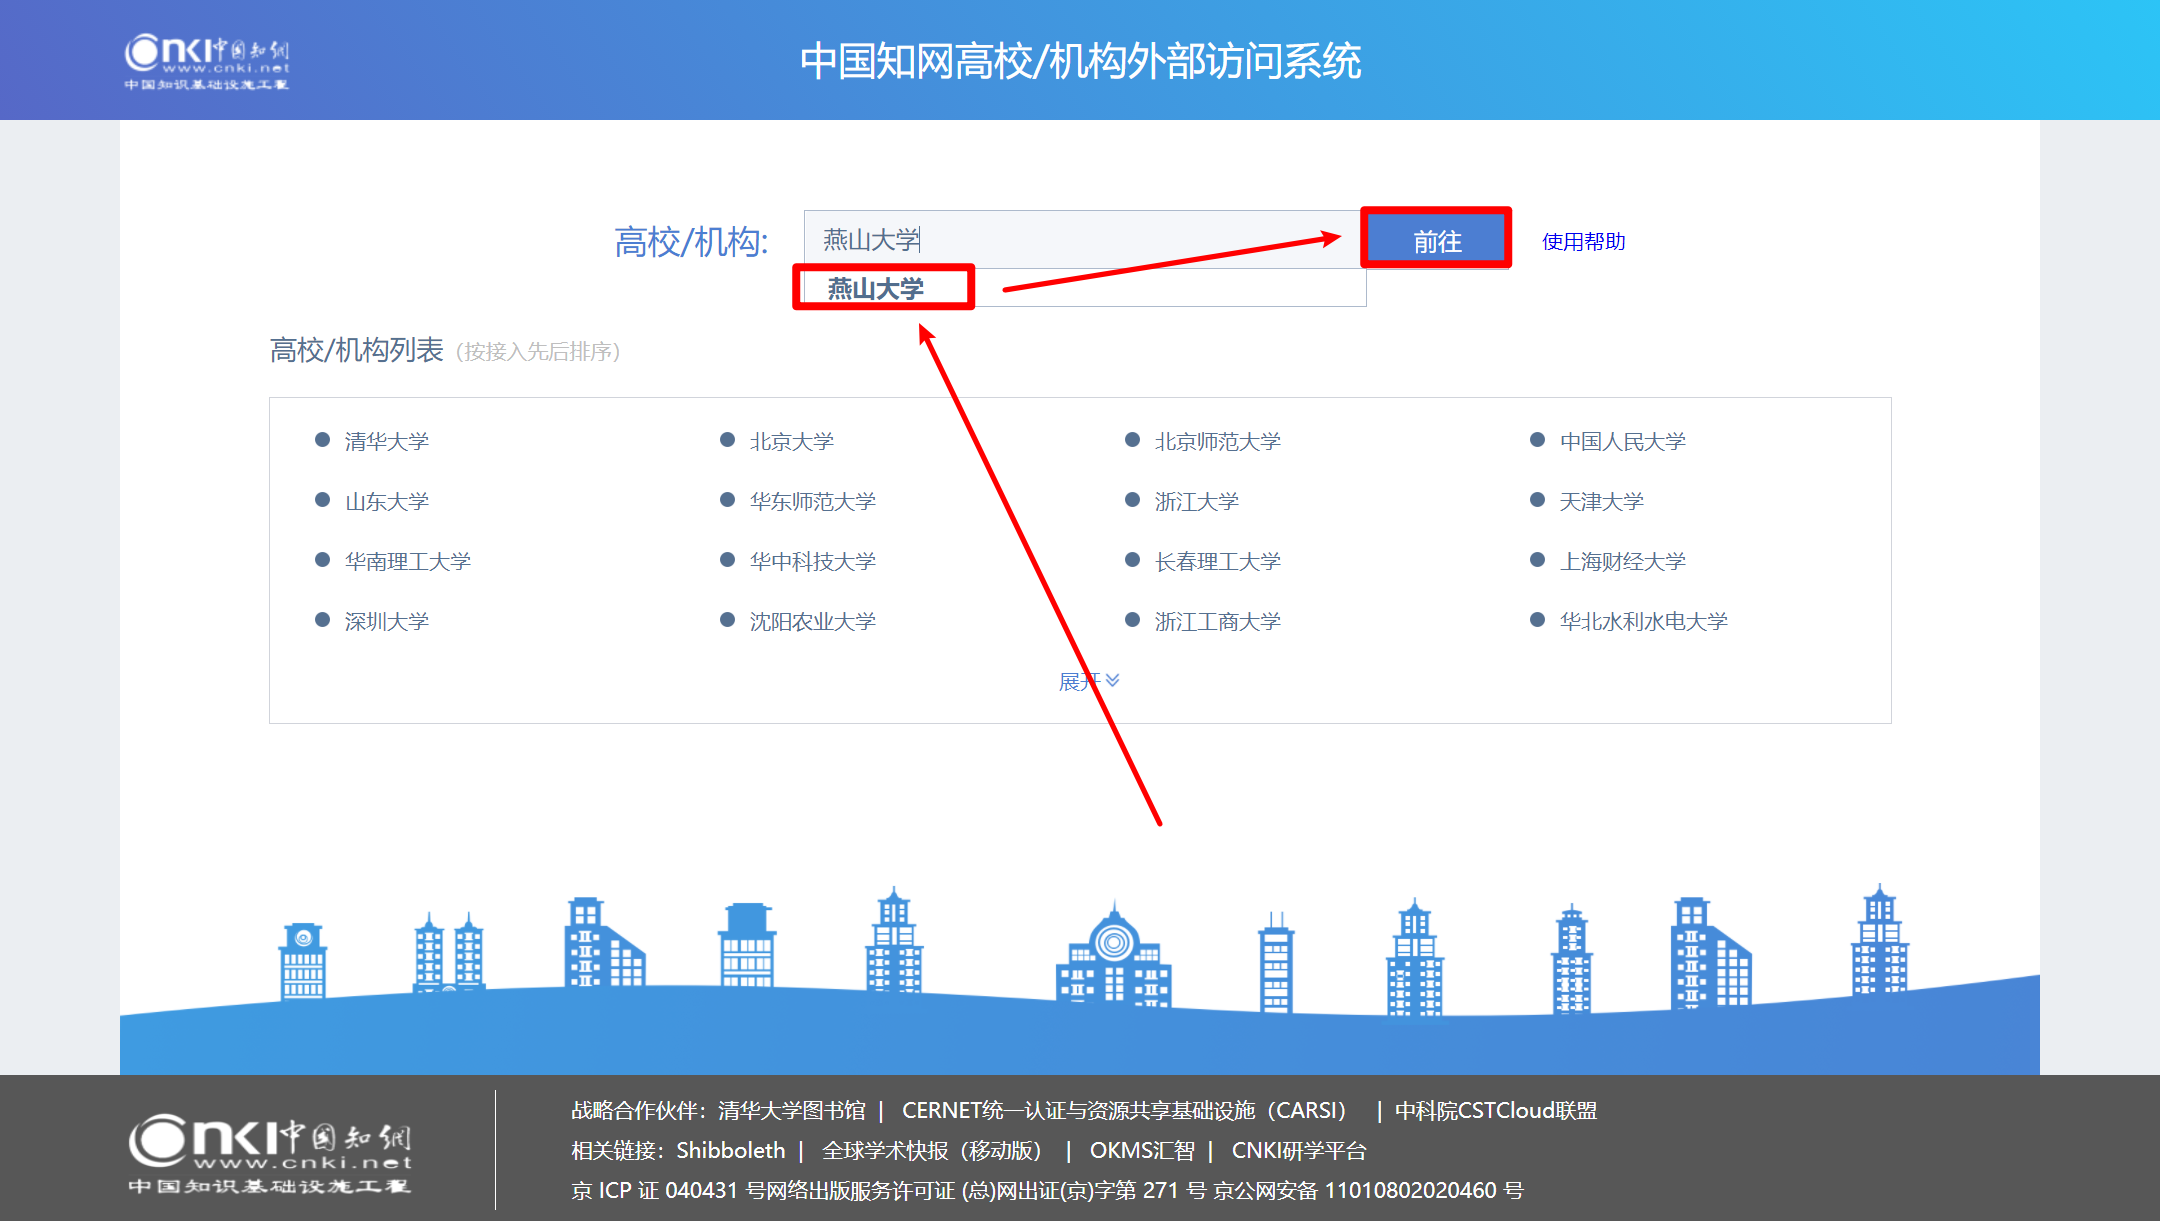Select 清华大学 from the institution list
This screenshot has height=1221, width=2160.
click(385, 440)
